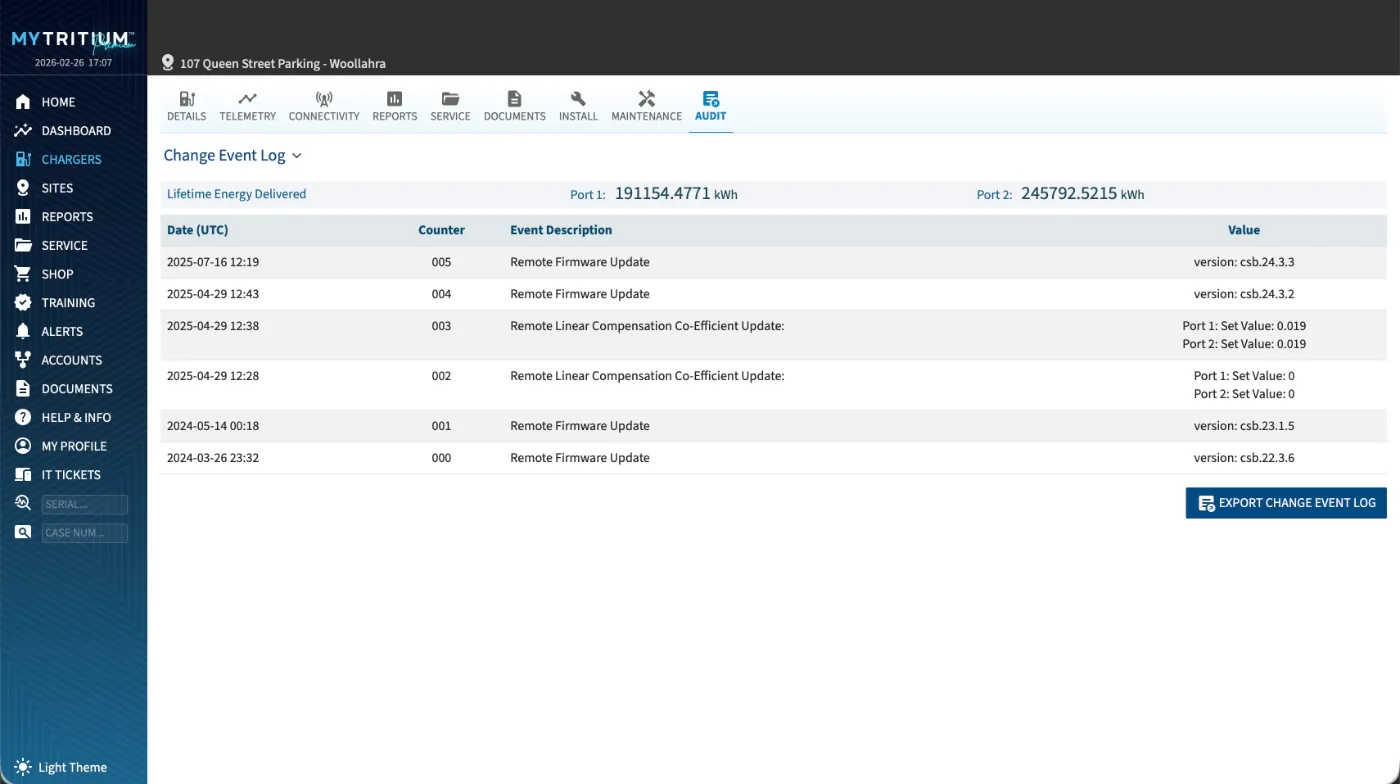This screenshot has height=784, width=1400.
Task: Select the 2024-03-26 23:32 date cell
Action: (213, 458)
